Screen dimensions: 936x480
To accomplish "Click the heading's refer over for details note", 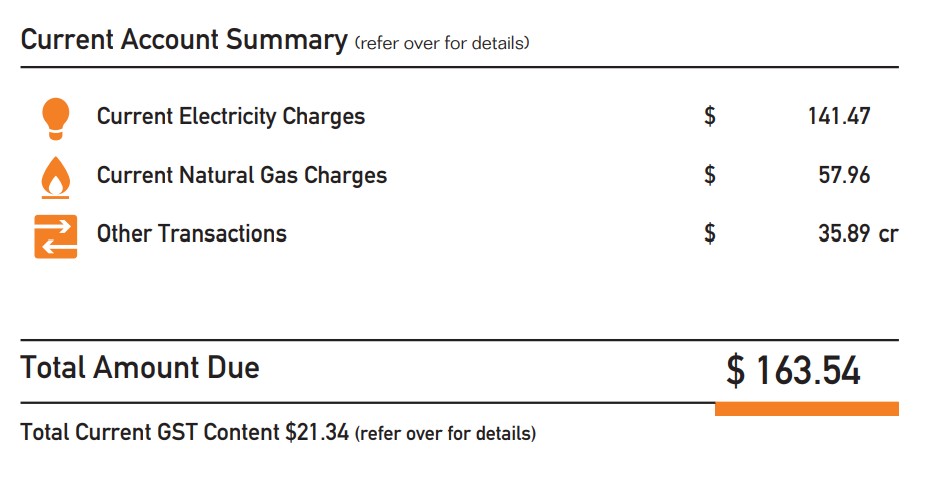I will 442,43.
